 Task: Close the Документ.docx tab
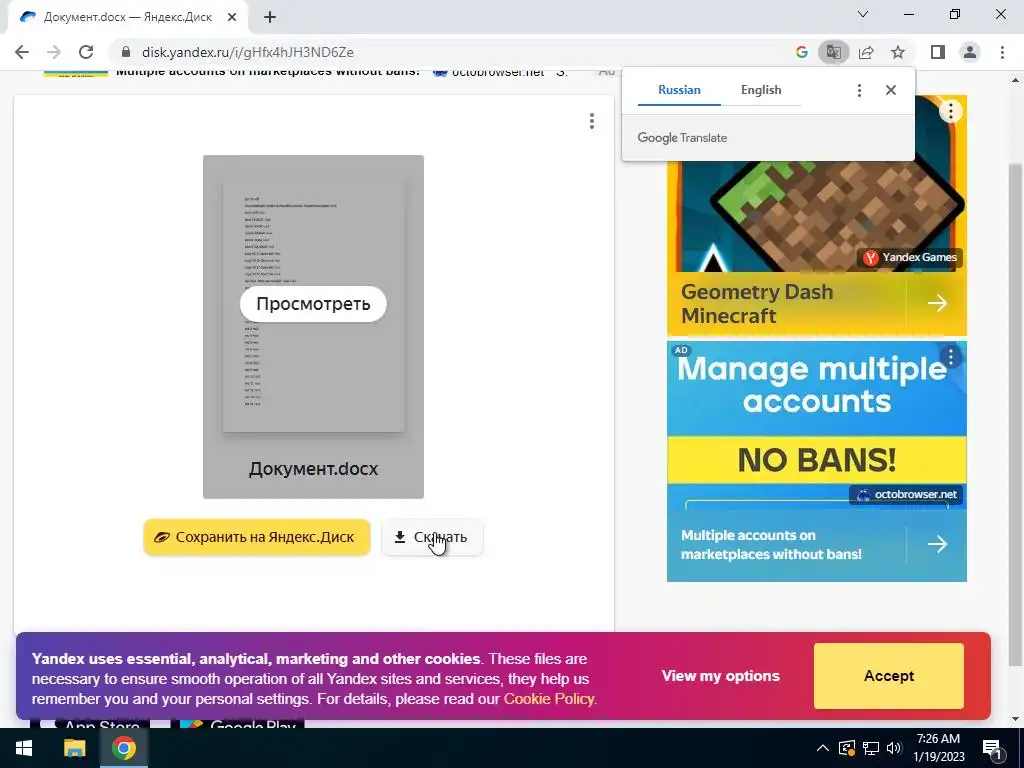[x=232, y=17]
